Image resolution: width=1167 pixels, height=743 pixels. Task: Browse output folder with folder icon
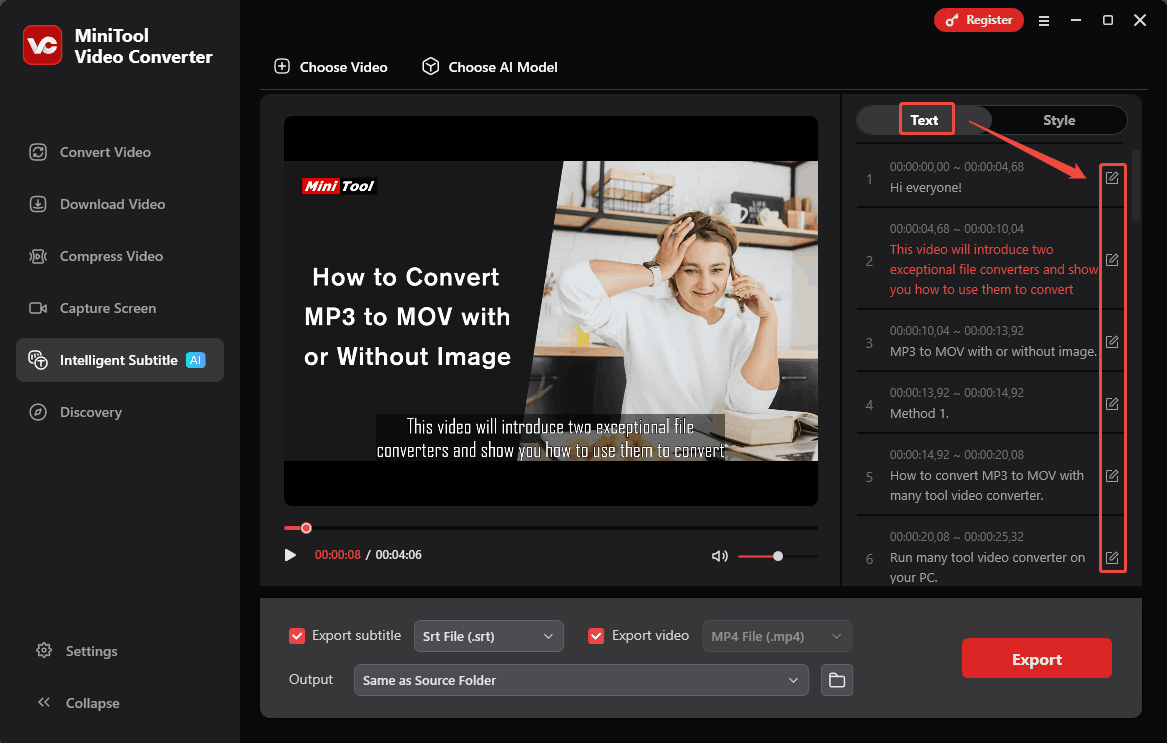[x=837, y=680]
